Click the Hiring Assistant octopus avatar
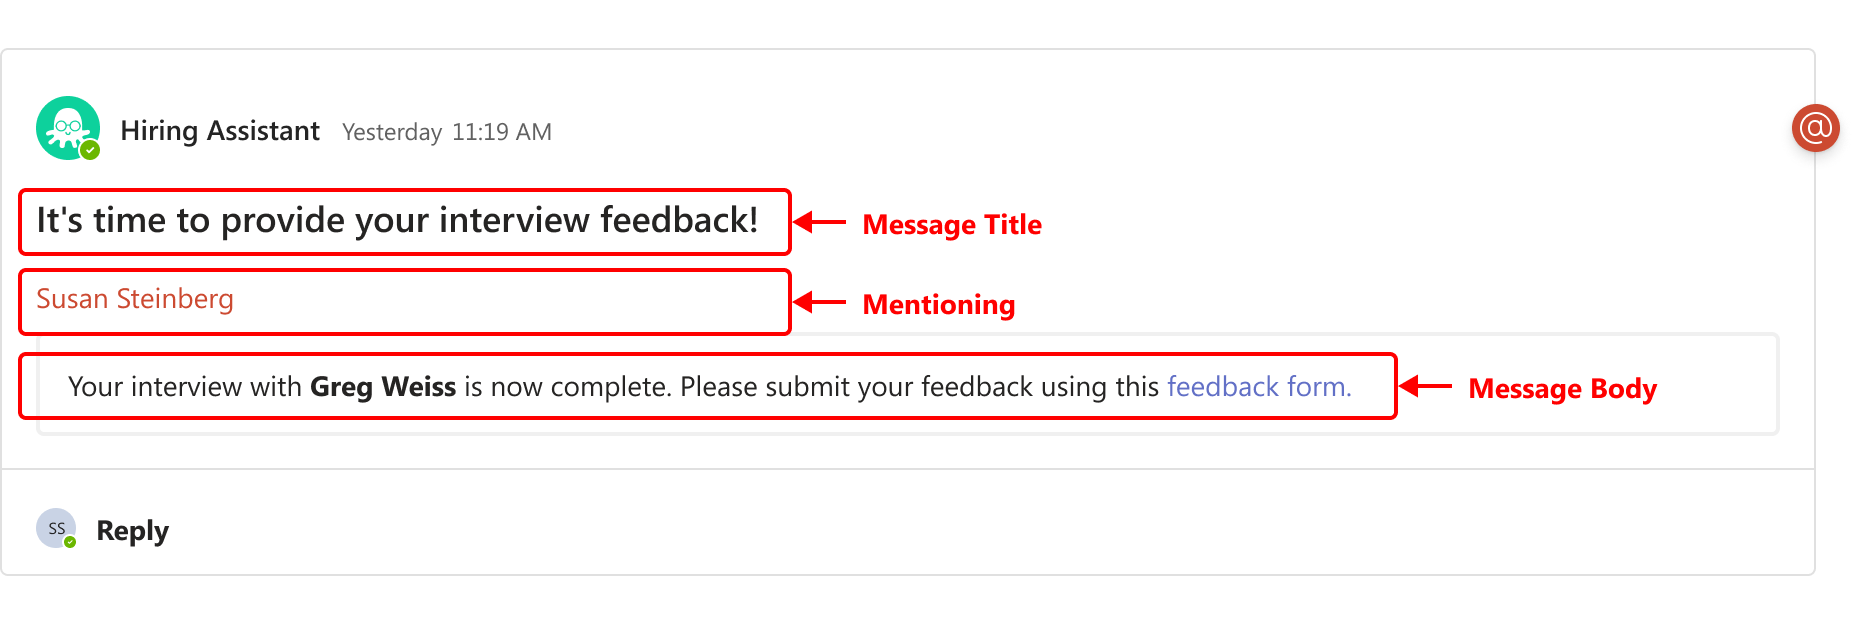The image size is (1855, 624). pyautogui.click(x=68, y=128)
